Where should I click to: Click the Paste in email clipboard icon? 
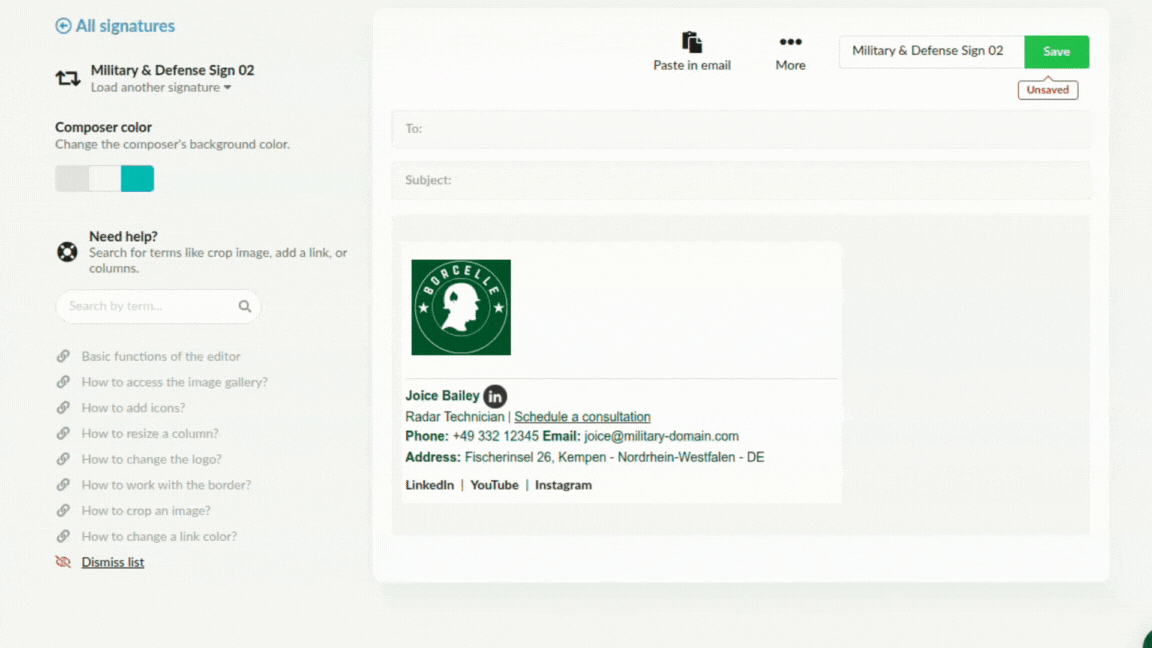(691, 42)
